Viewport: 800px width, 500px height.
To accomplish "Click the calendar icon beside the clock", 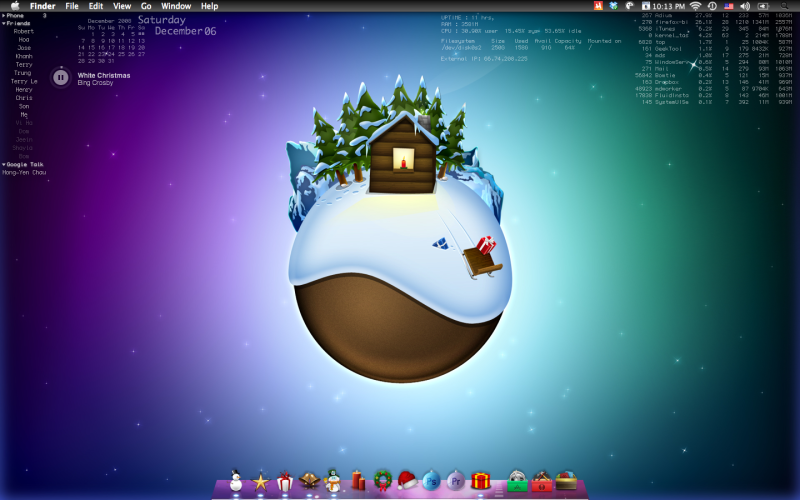I will [x=645, y=6].
